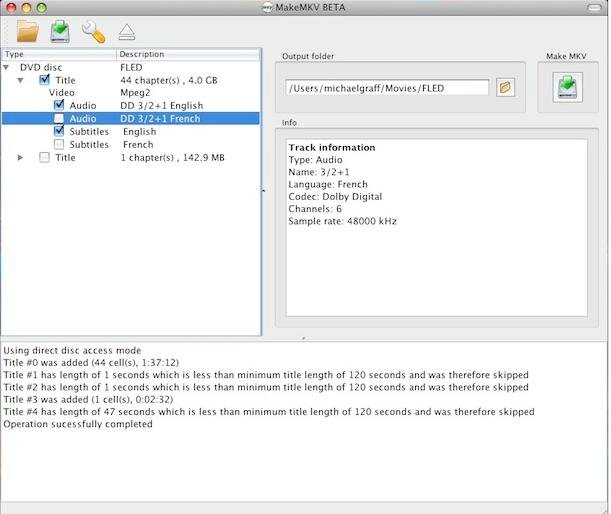The width and height of the screenshot is (611, 514).
Task: Click the output folder path field
Action: pos(387,88)
